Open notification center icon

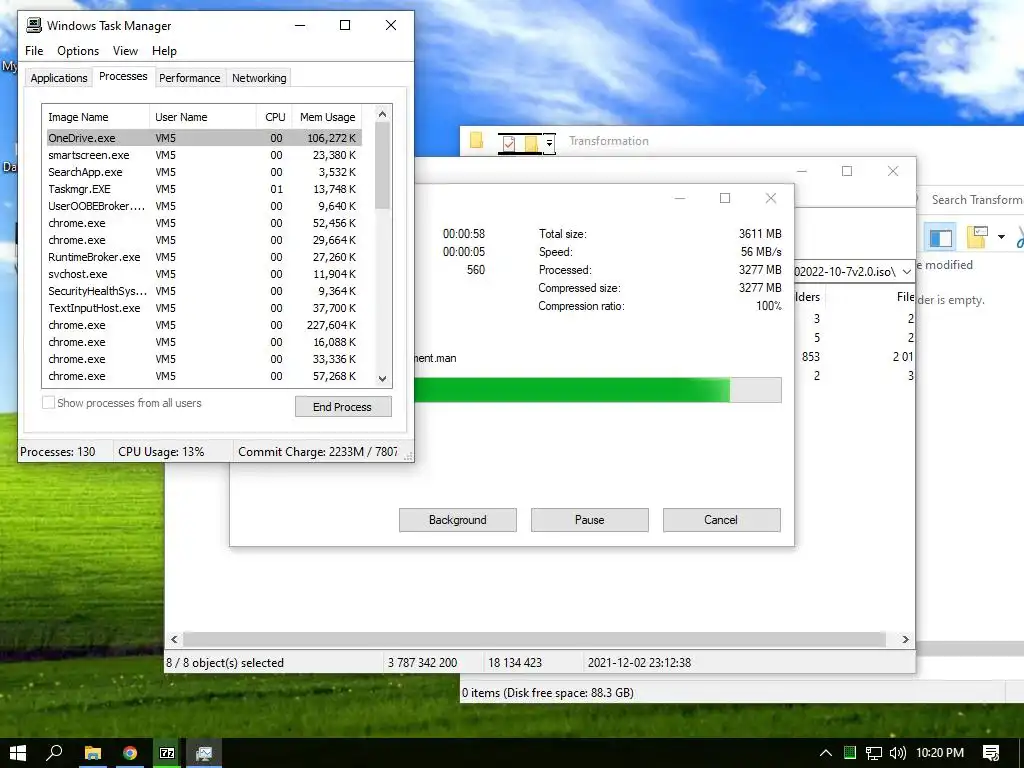[991, 753]
